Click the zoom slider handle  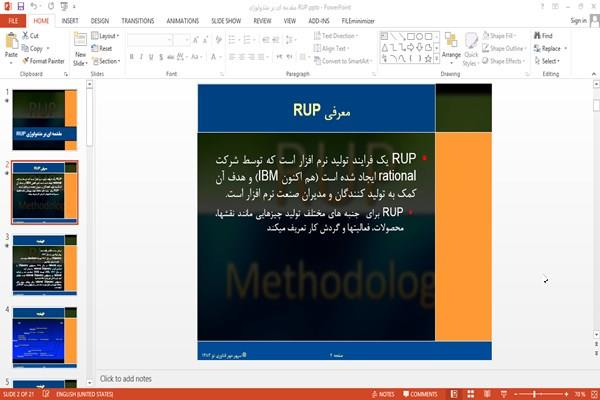coord(534,394)
